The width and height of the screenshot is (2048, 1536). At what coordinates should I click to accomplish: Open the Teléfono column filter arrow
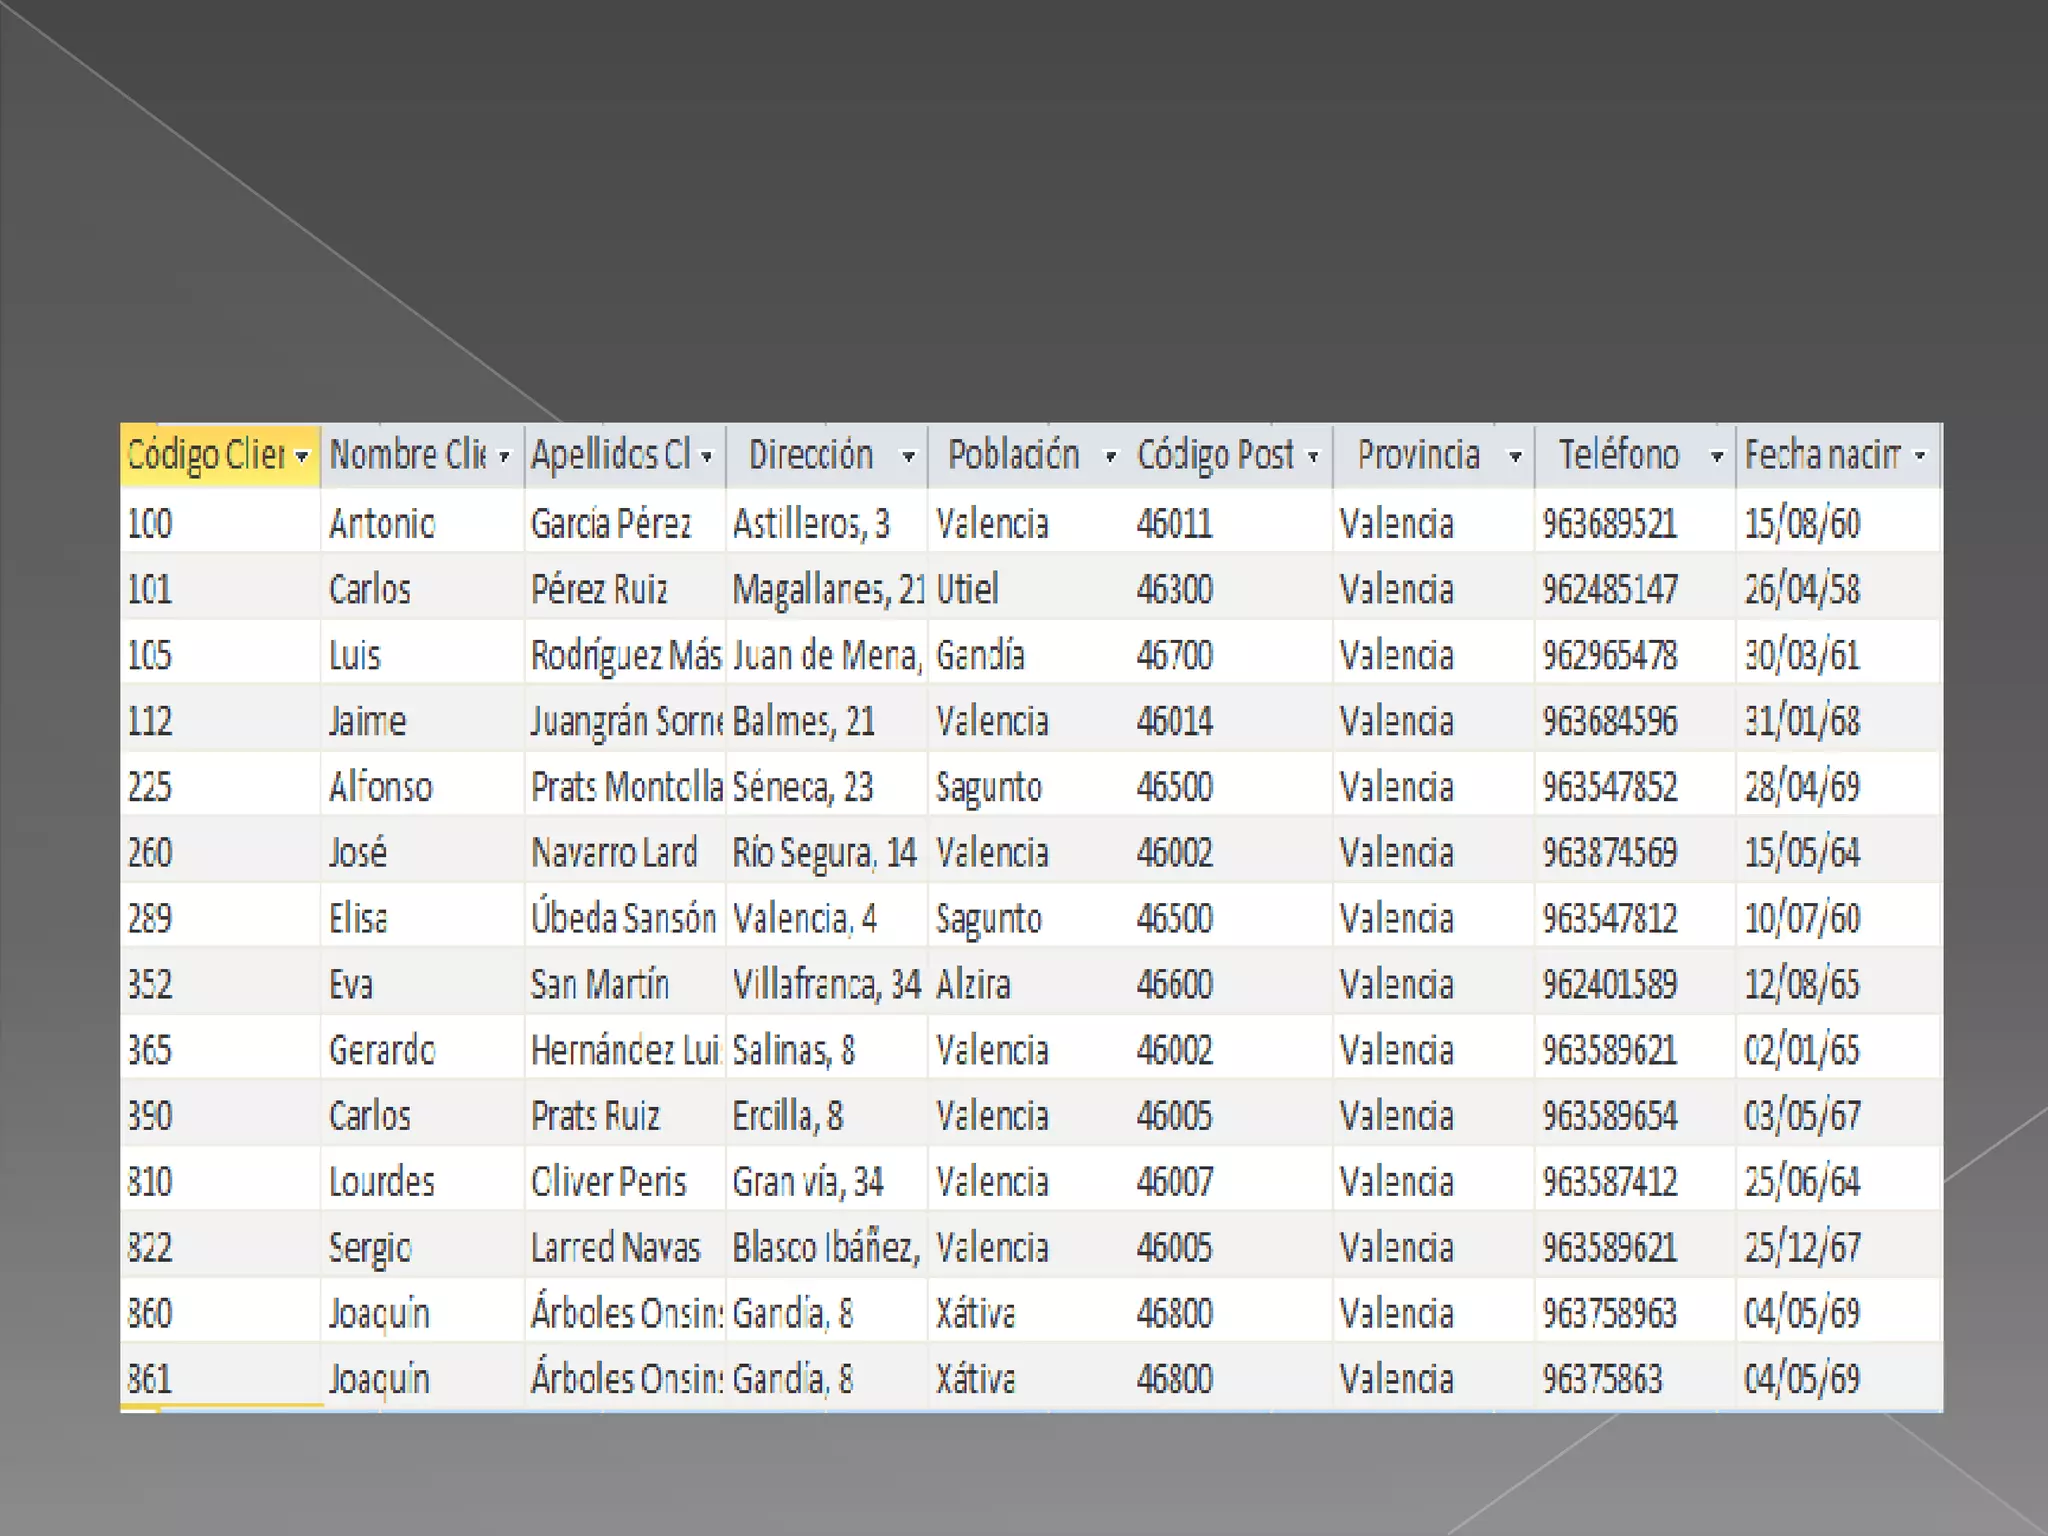[1717, 457]
